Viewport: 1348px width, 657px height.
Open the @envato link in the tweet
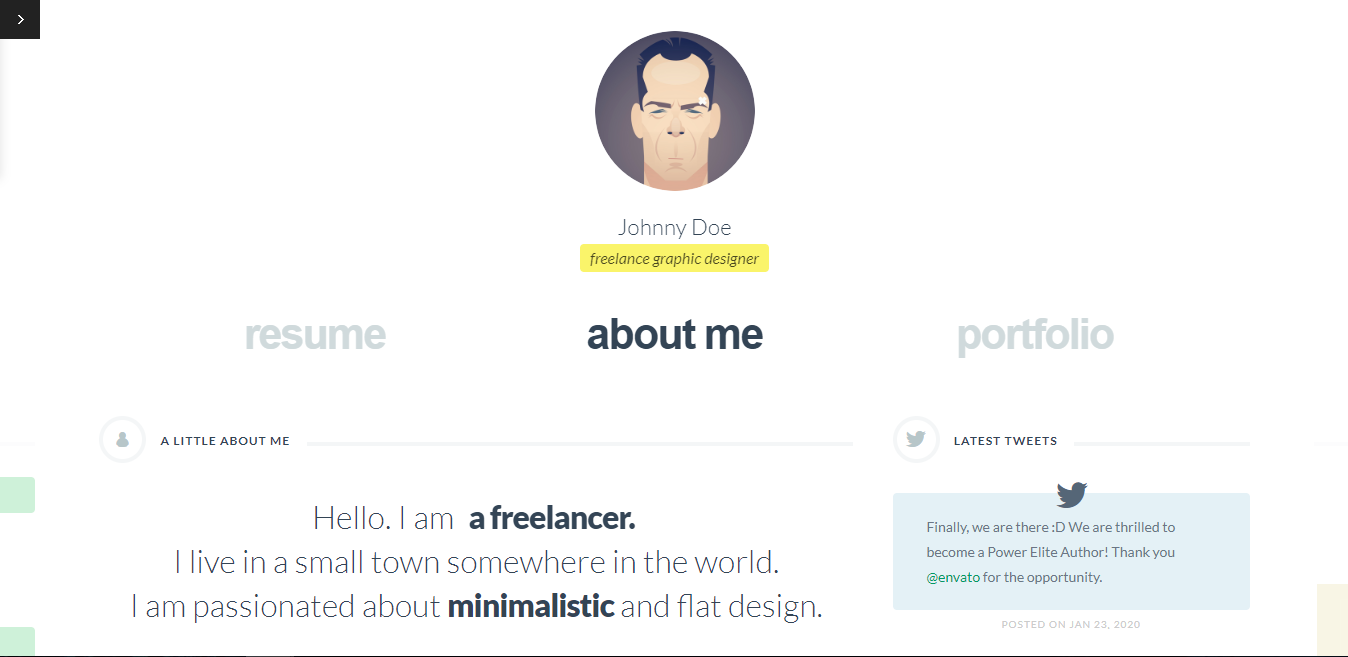coord(953,577)
